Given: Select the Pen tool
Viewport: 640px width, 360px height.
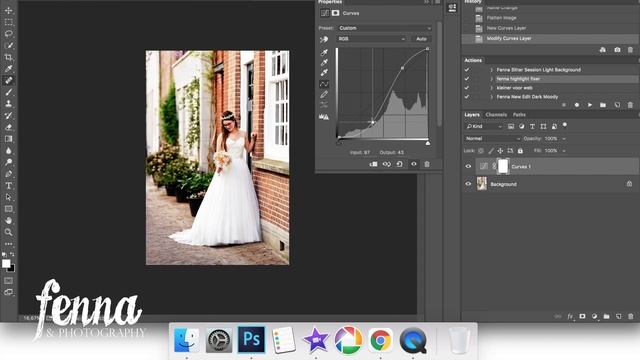Looking at the screenshot, I should tap(9, 174).
